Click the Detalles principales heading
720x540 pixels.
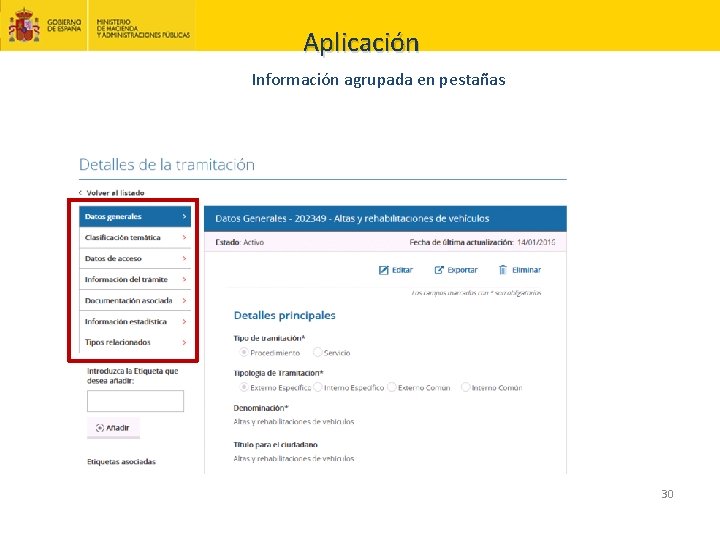point(285,315)
